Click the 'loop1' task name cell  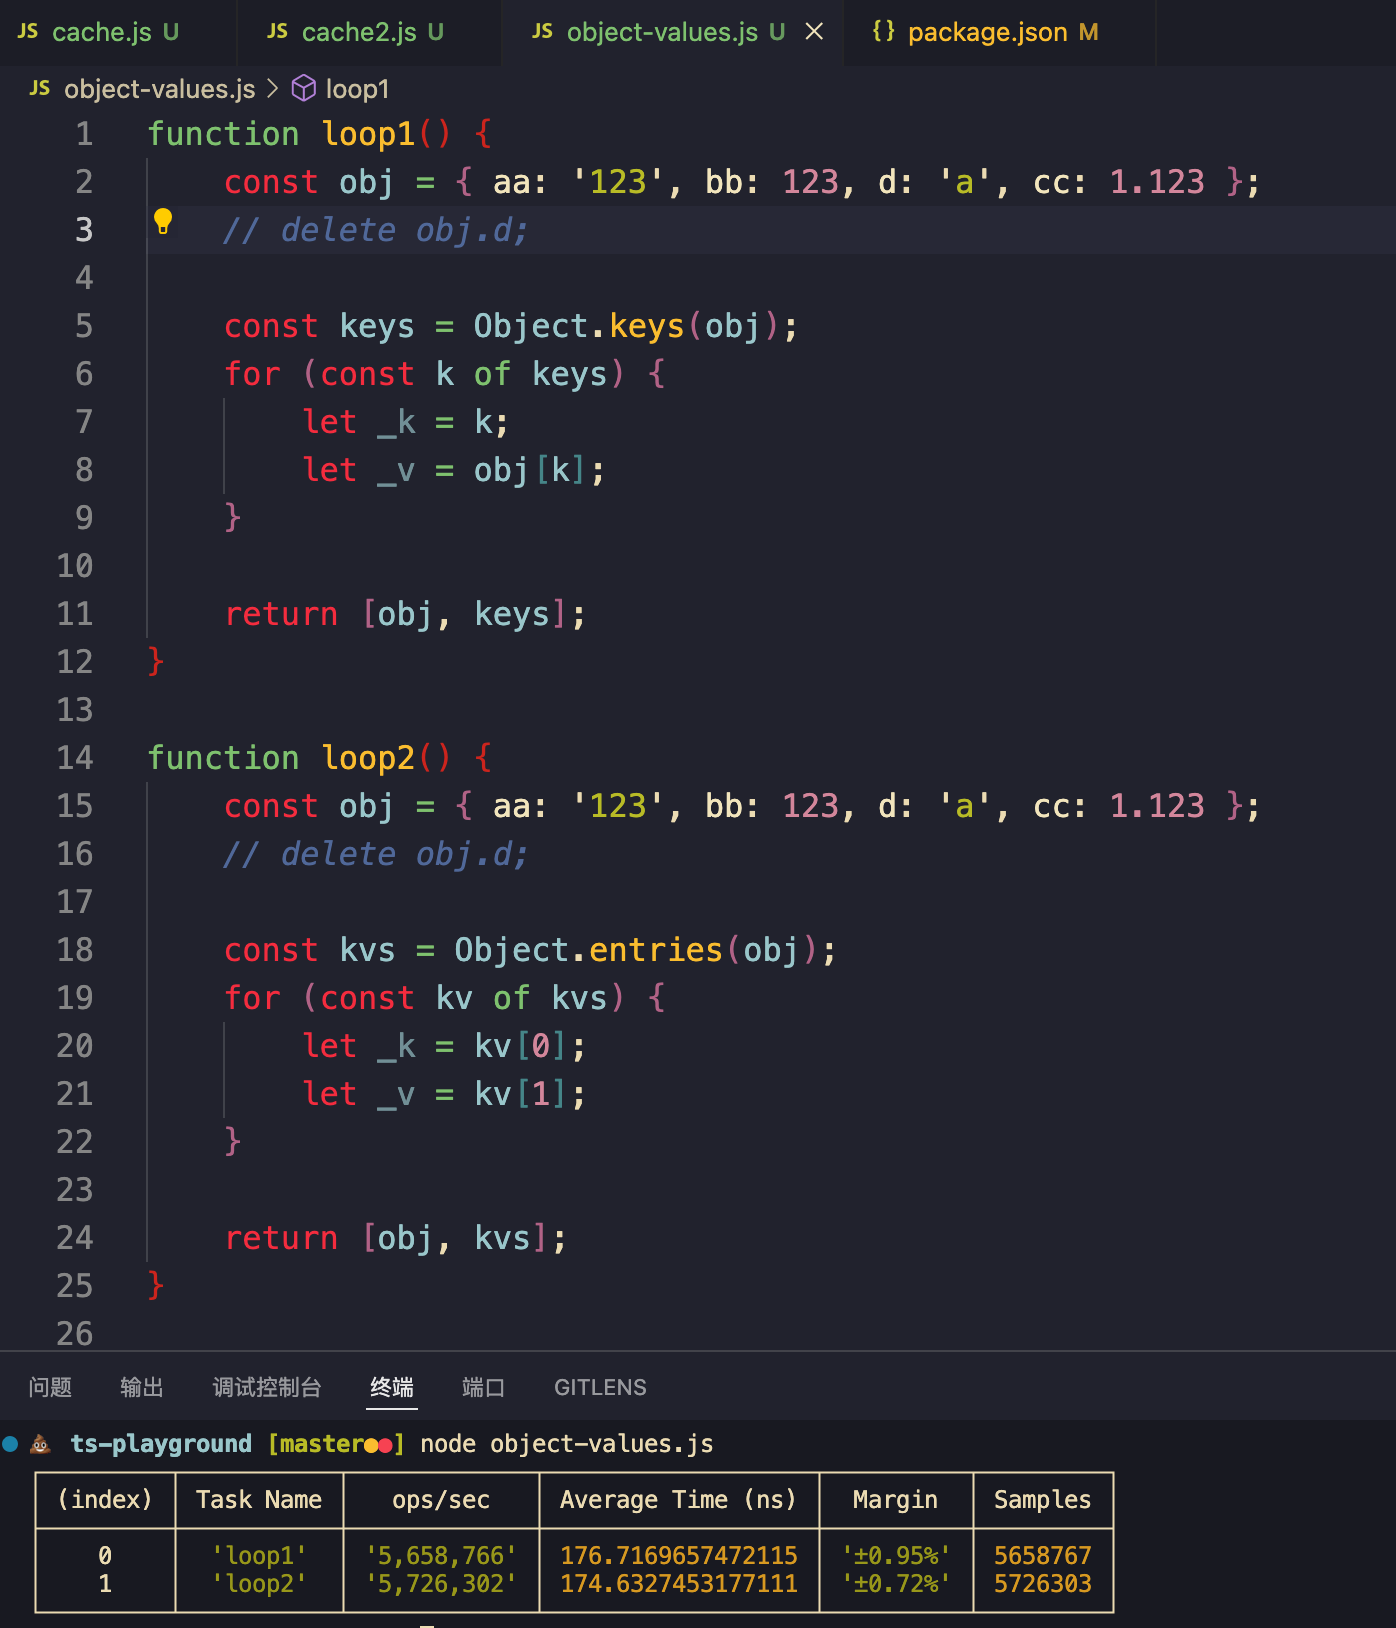pyautogui.click(x=259, y=1556)
